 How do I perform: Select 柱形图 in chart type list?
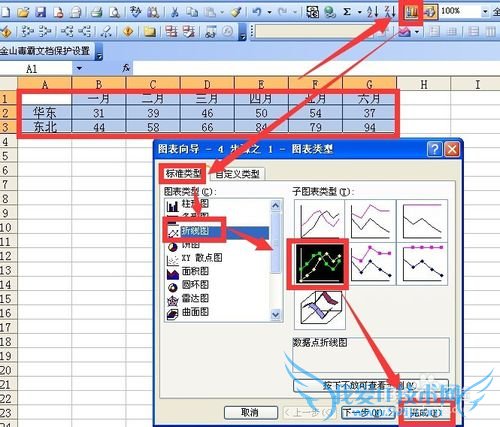pyautogui.click(x=195, y=204)
